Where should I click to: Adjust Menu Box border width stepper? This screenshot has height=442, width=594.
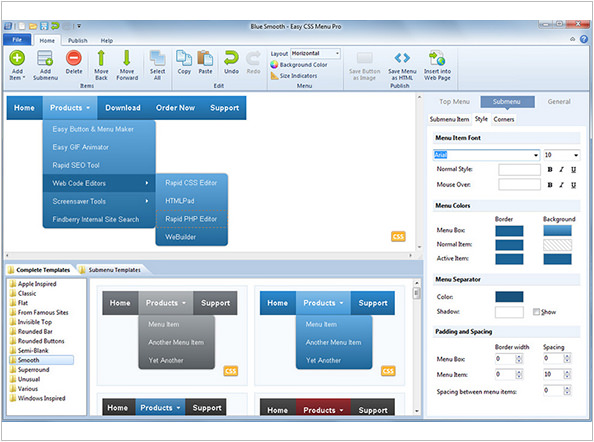click(519, 358)
